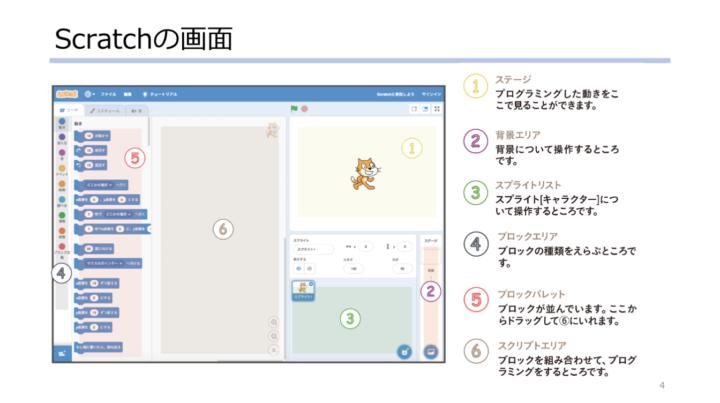This screenshot has height=403, width=720.
Task: Open the add extension button
Action: (62, 353)
